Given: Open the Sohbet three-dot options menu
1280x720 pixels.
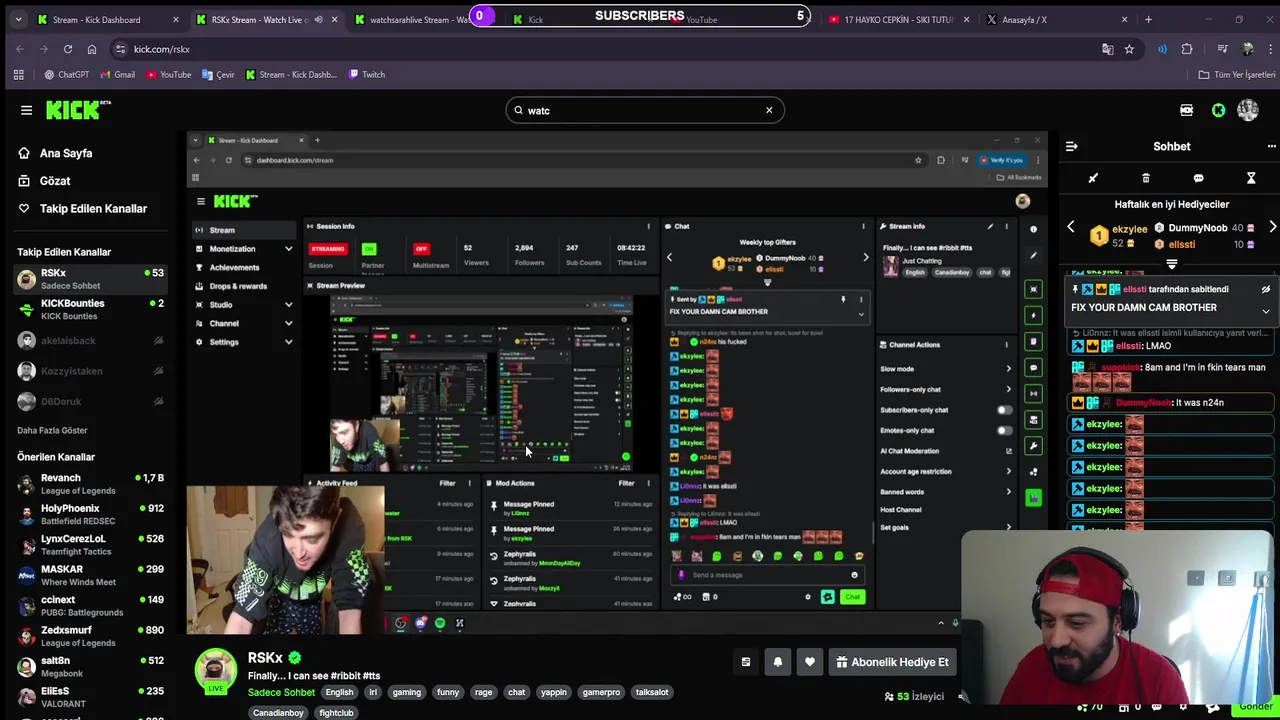Looking at the screenshot, I should pos(1271,146).
